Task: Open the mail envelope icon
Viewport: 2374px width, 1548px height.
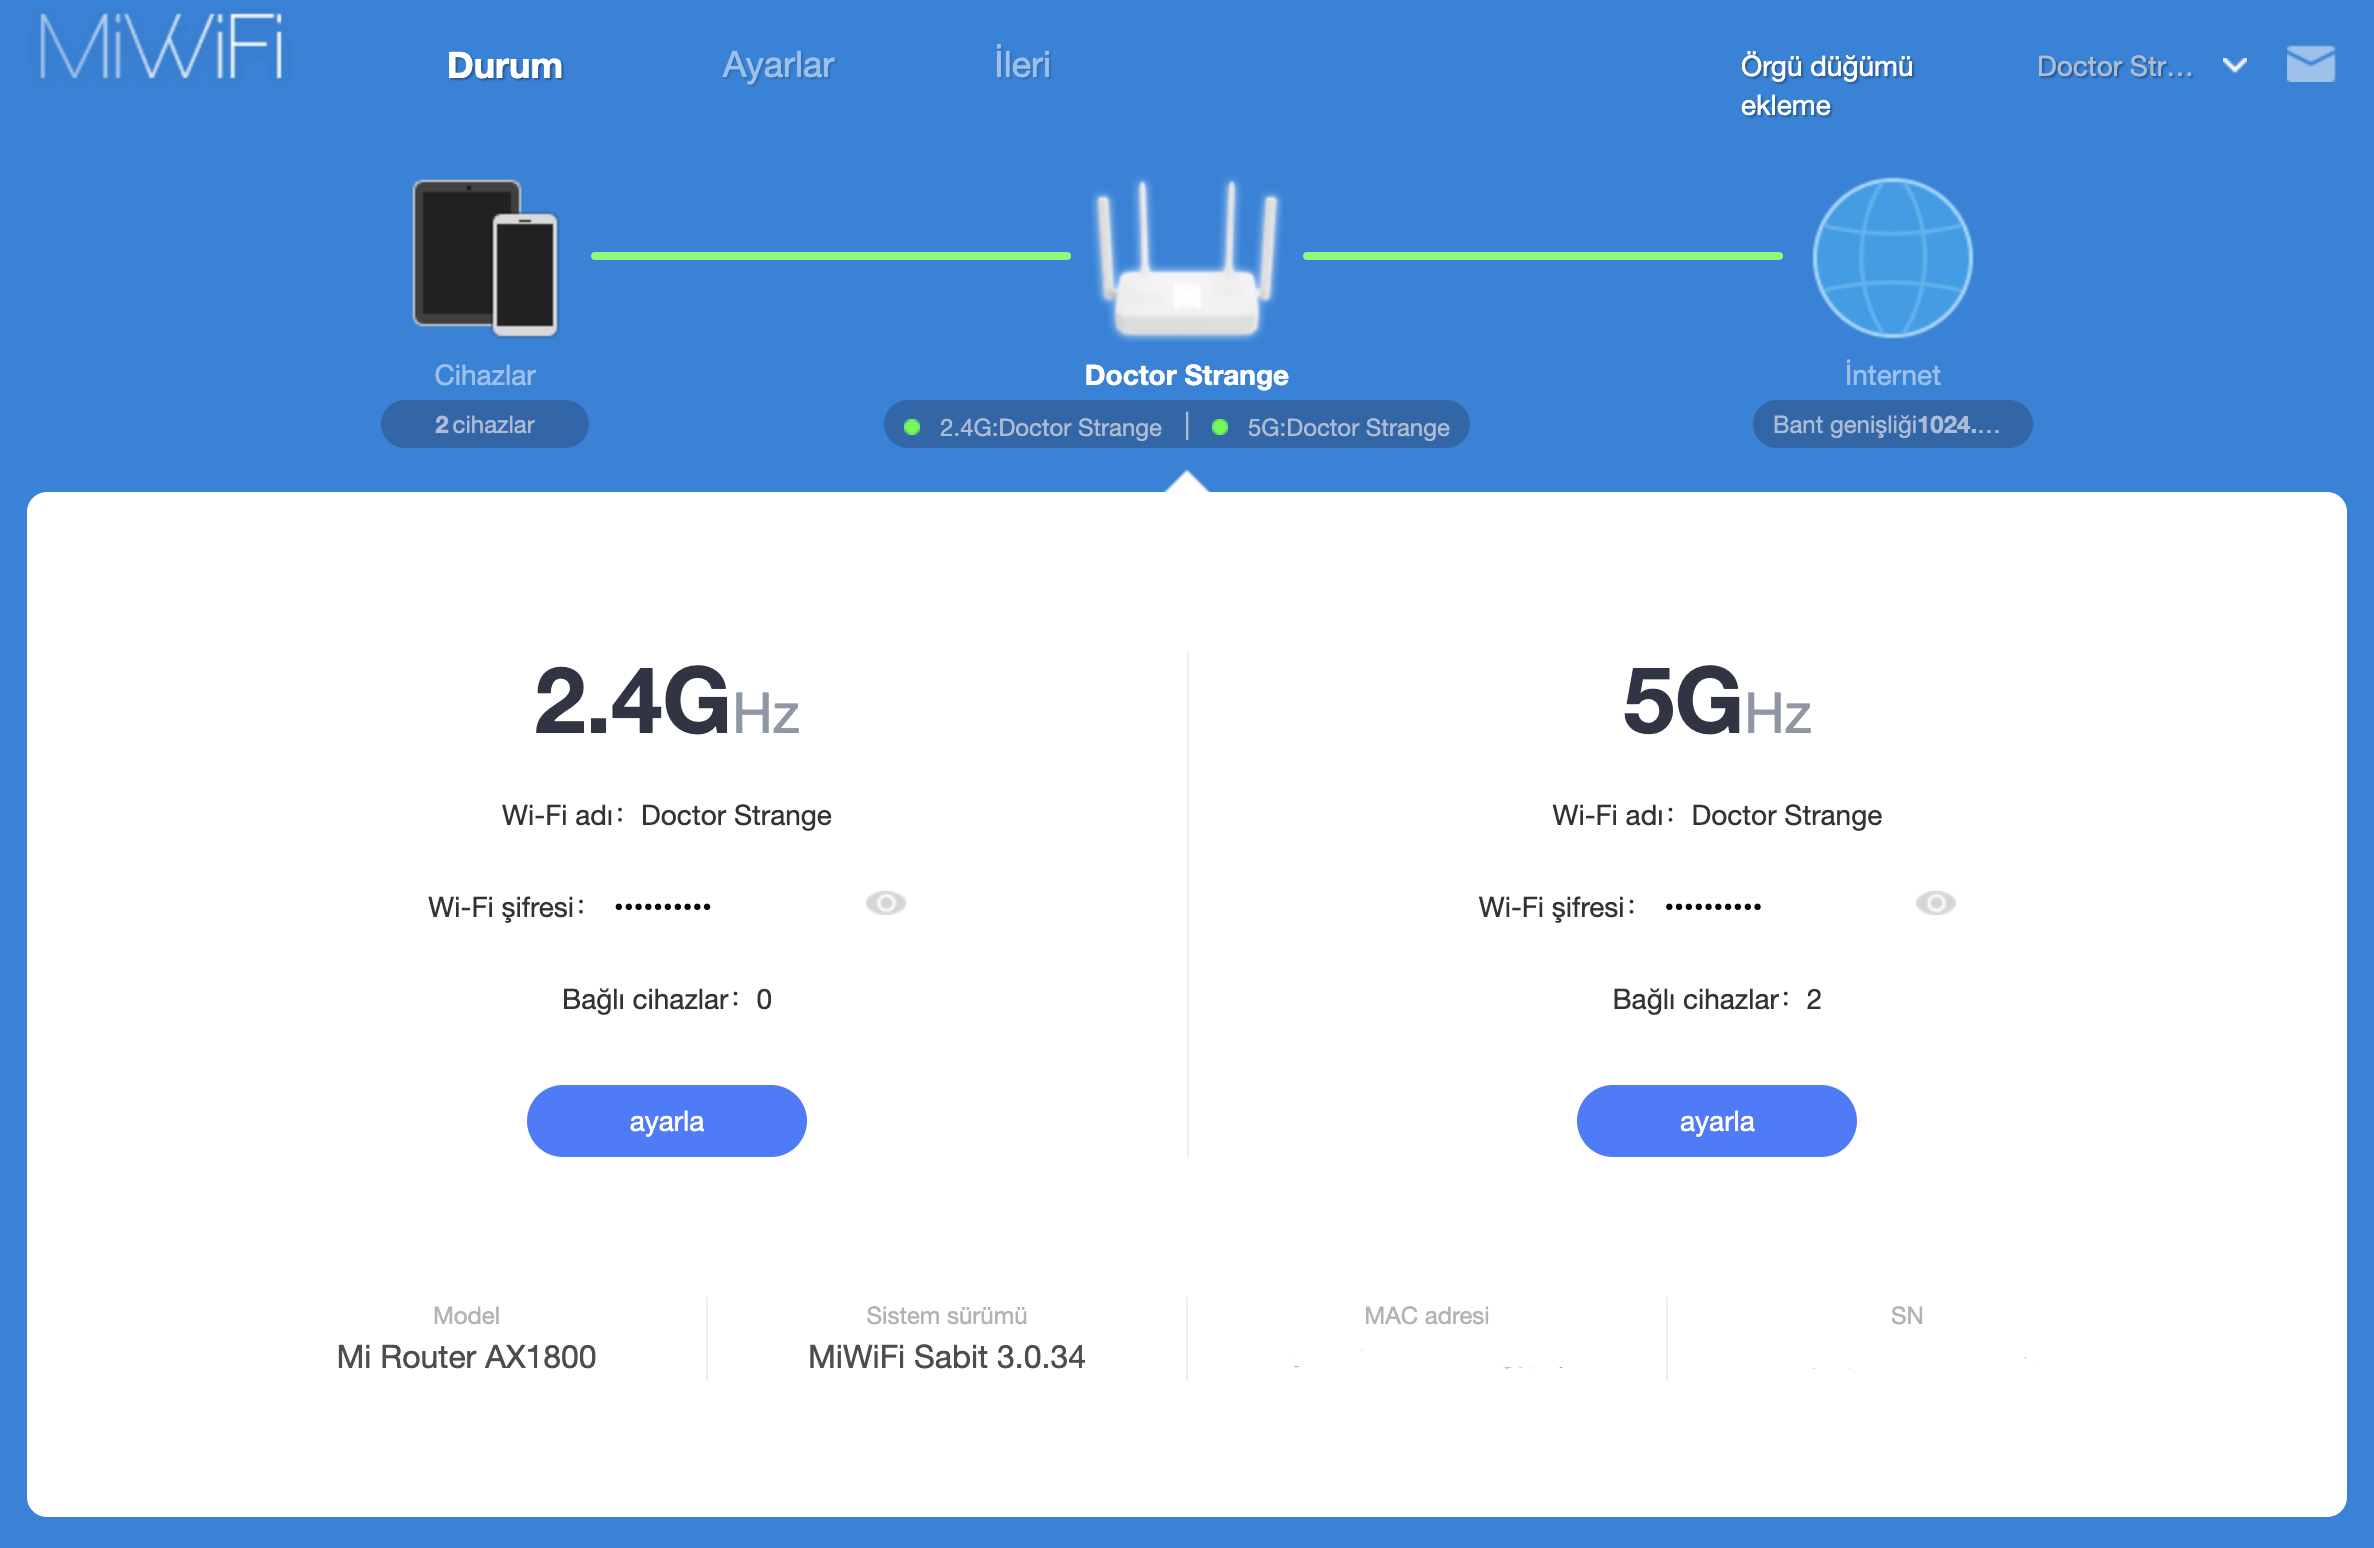Action: click(x=2310, y=64)
